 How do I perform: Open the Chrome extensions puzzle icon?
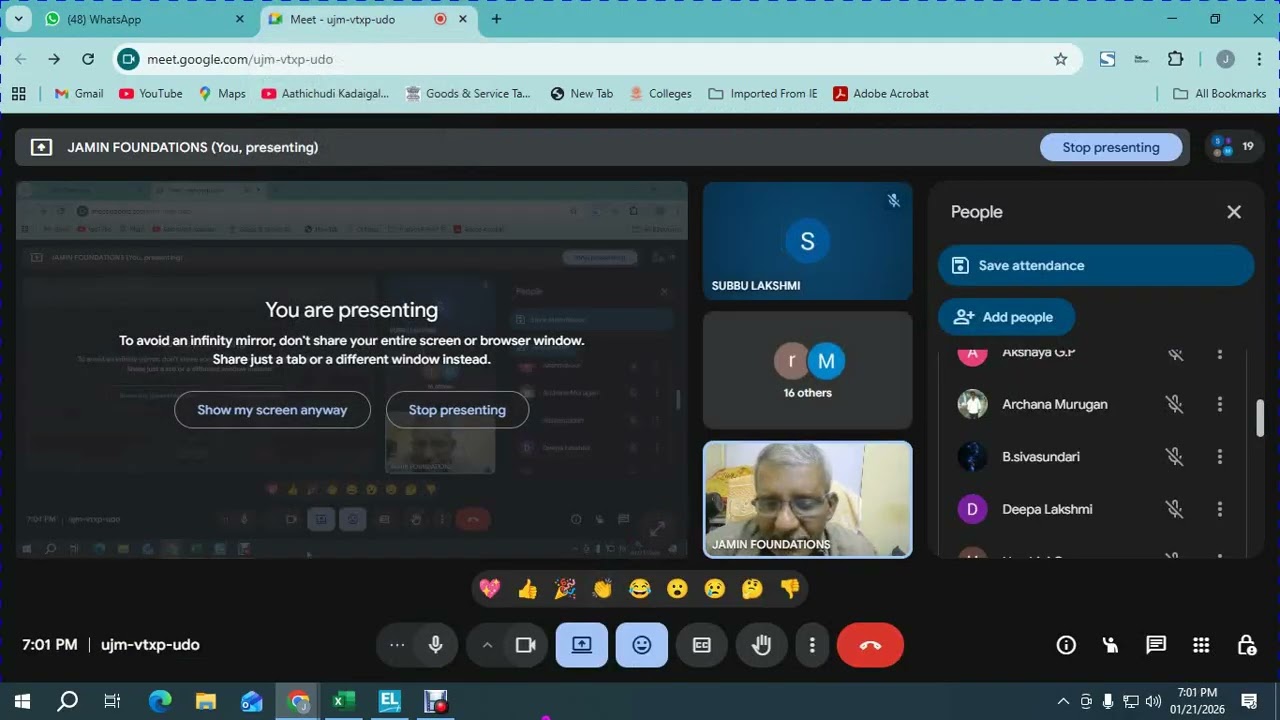pos(1175,59)
